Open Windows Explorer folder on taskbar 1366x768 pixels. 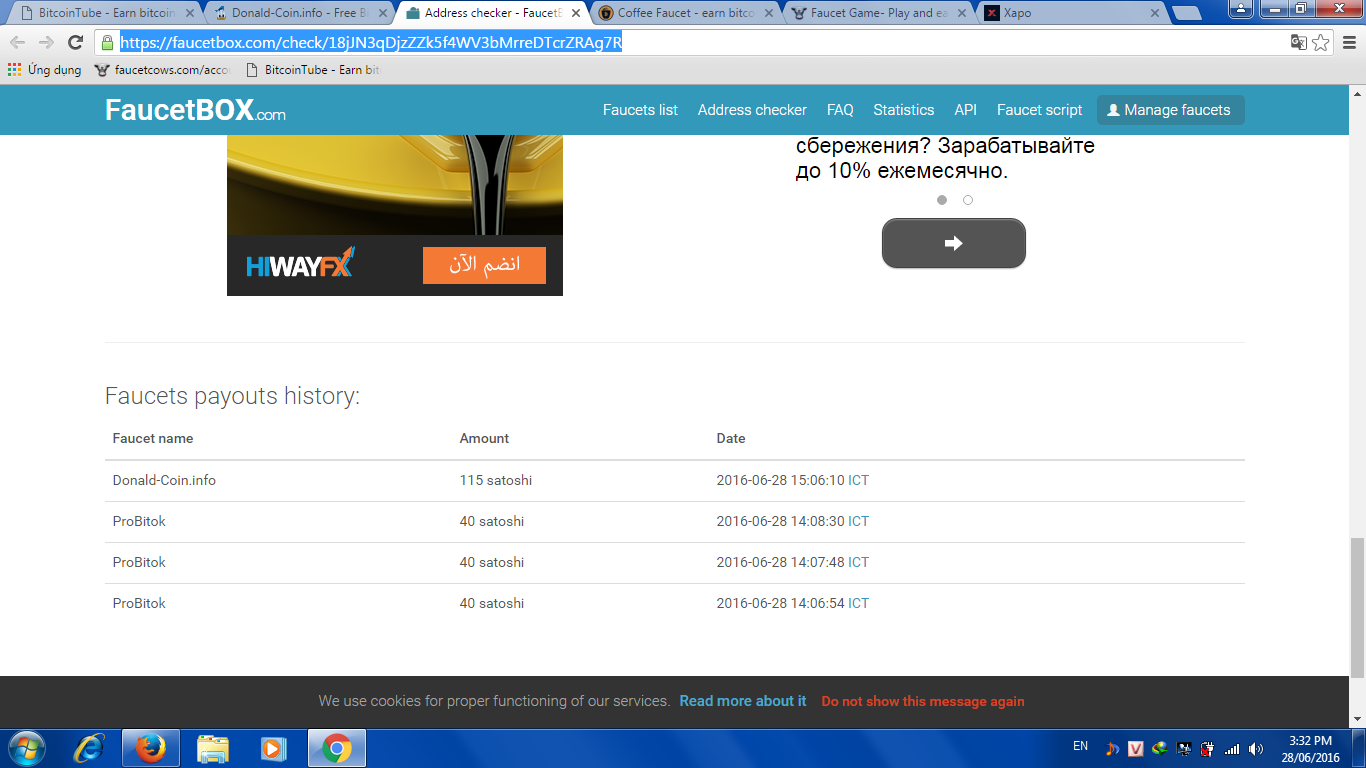point(213,748)
